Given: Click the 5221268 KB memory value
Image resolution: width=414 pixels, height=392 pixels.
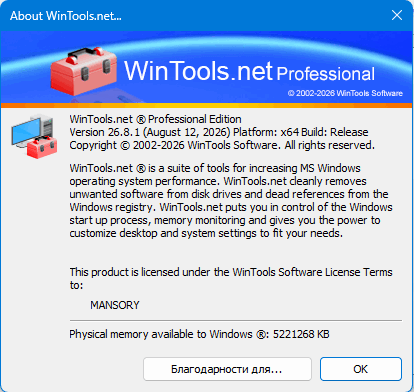Looking at the screenshot, I should (x=301, y=334).
